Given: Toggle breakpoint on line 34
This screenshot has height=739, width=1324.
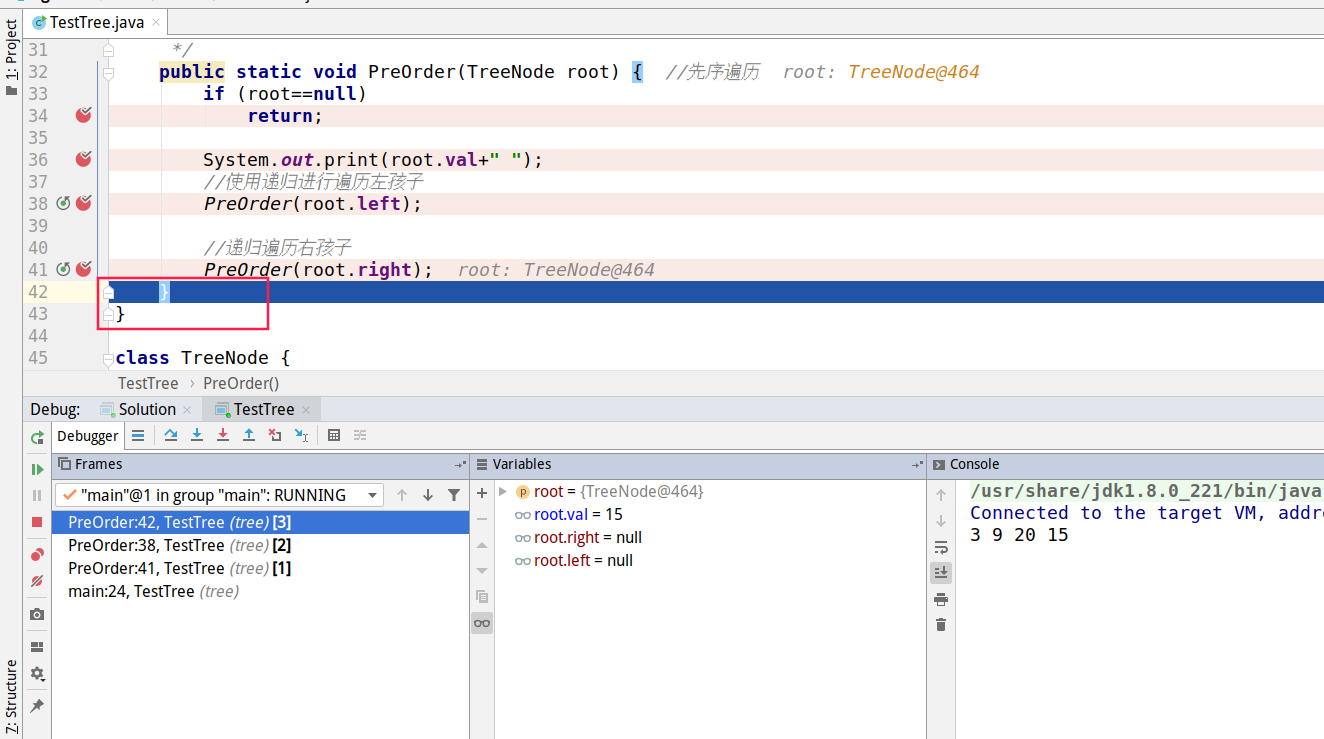Looking at the screenshot, I should [x=84, y=115].
